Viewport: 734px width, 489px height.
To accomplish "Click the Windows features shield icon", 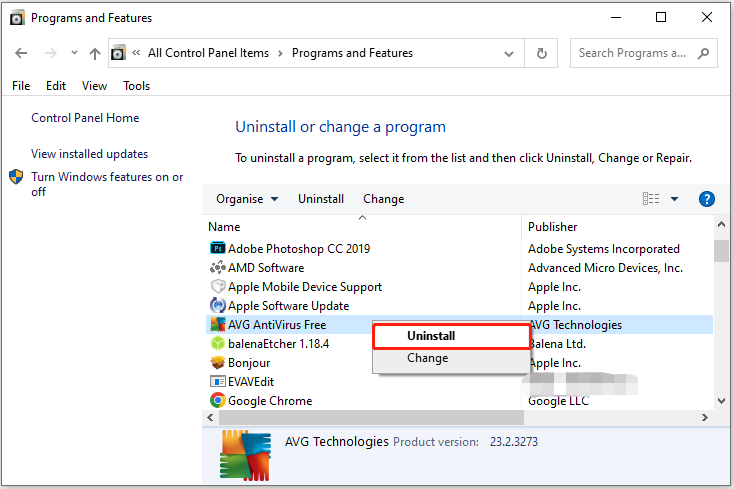I will pyautogui.click(x=16, y=177).
